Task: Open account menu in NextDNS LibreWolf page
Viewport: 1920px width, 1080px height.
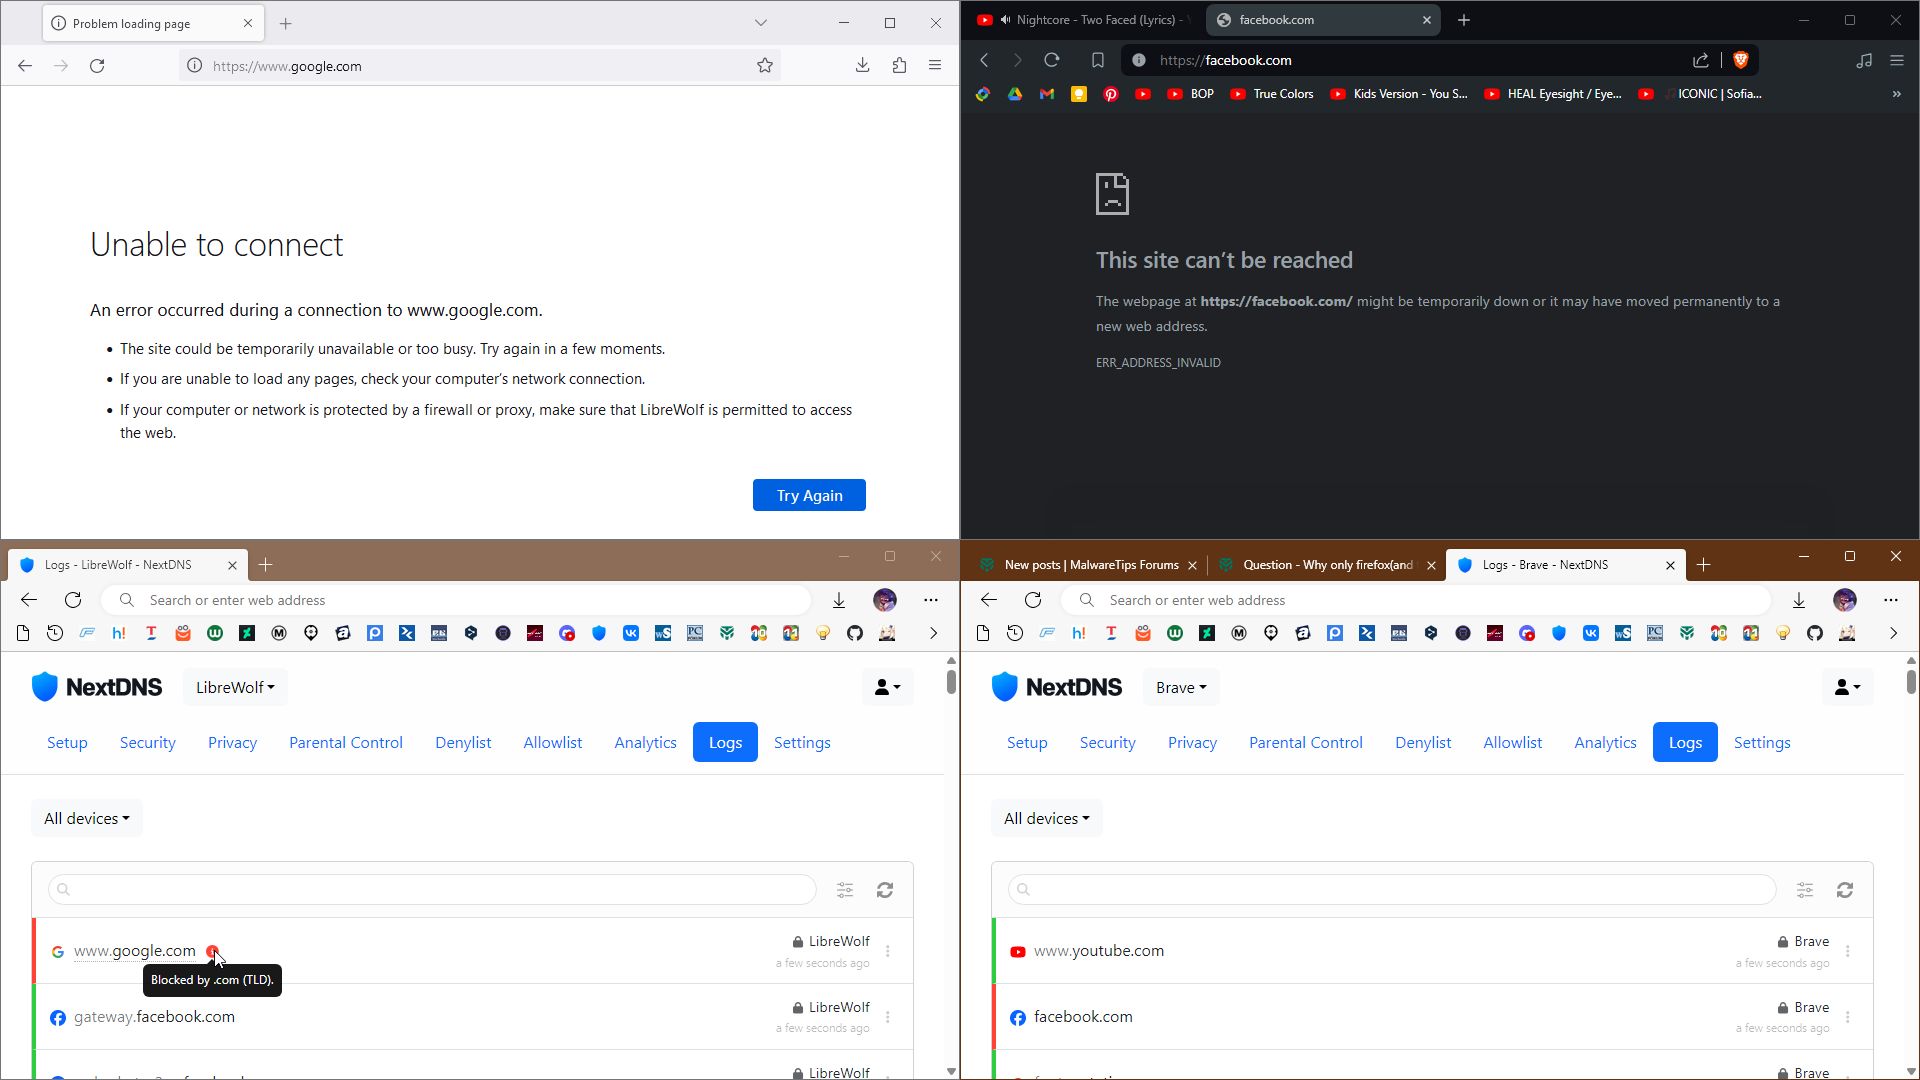Action: tap(888, 687)
